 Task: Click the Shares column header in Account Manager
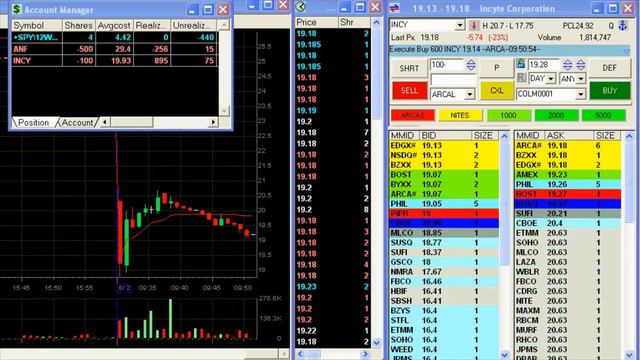(x=78, y=25)
